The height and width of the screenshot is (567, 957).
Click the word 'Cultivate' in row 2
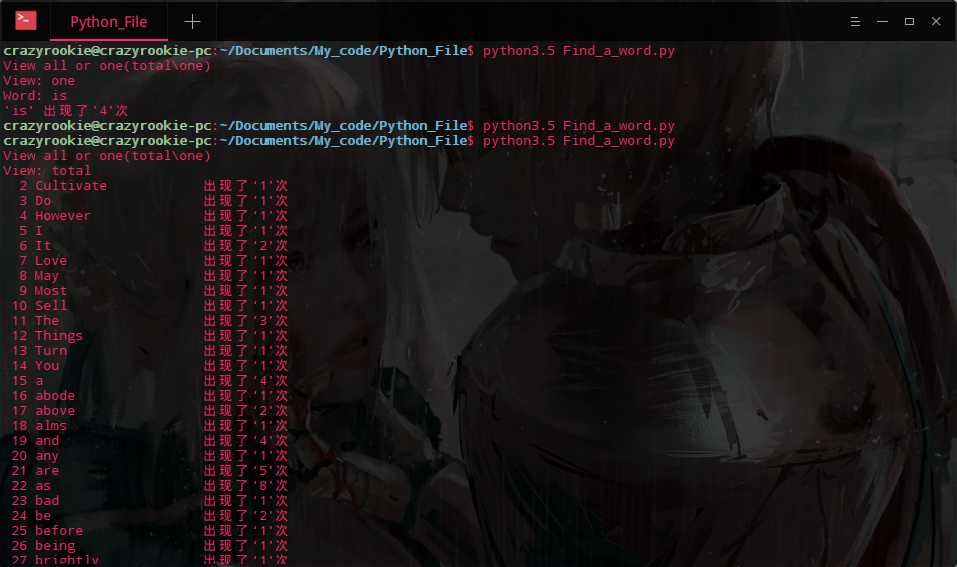click(x=71, y=186)
